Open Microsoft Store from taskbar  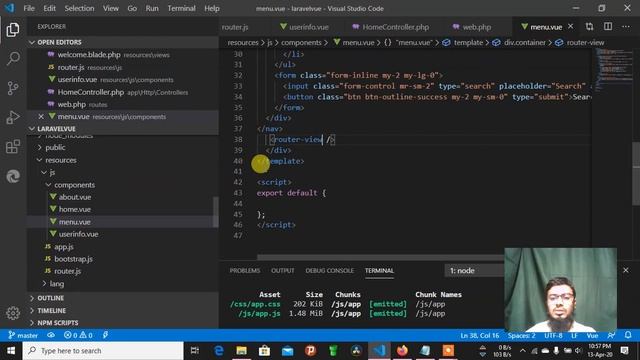(x=264, y=351)
